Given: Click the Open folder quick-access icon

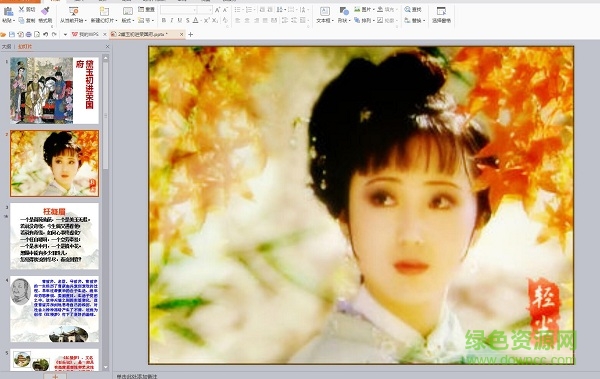Looking at the screenshot, I should [x=3, y=34].
